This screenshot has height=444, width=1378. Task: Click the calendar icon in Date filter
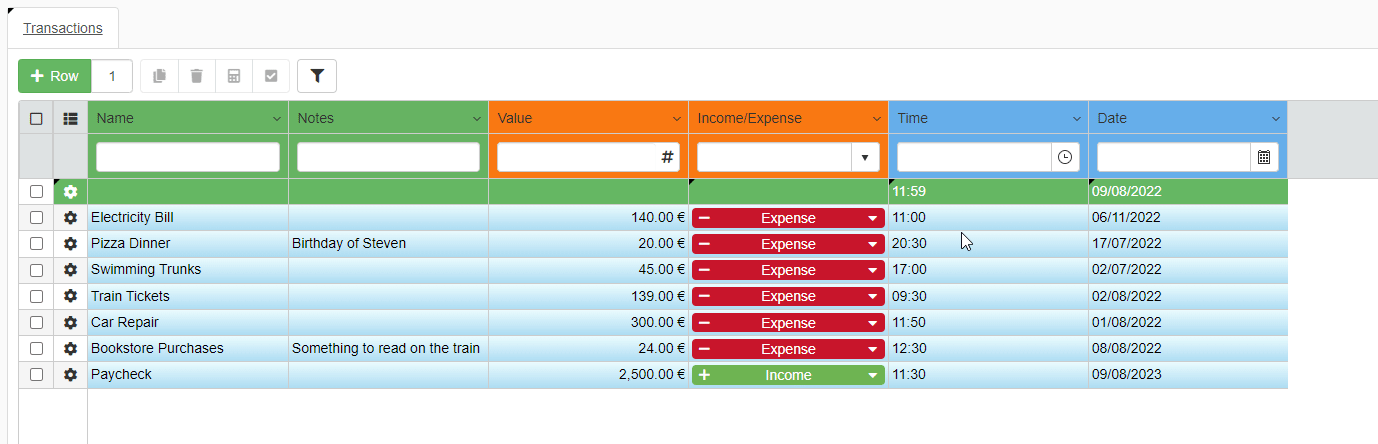(1264, 157)
